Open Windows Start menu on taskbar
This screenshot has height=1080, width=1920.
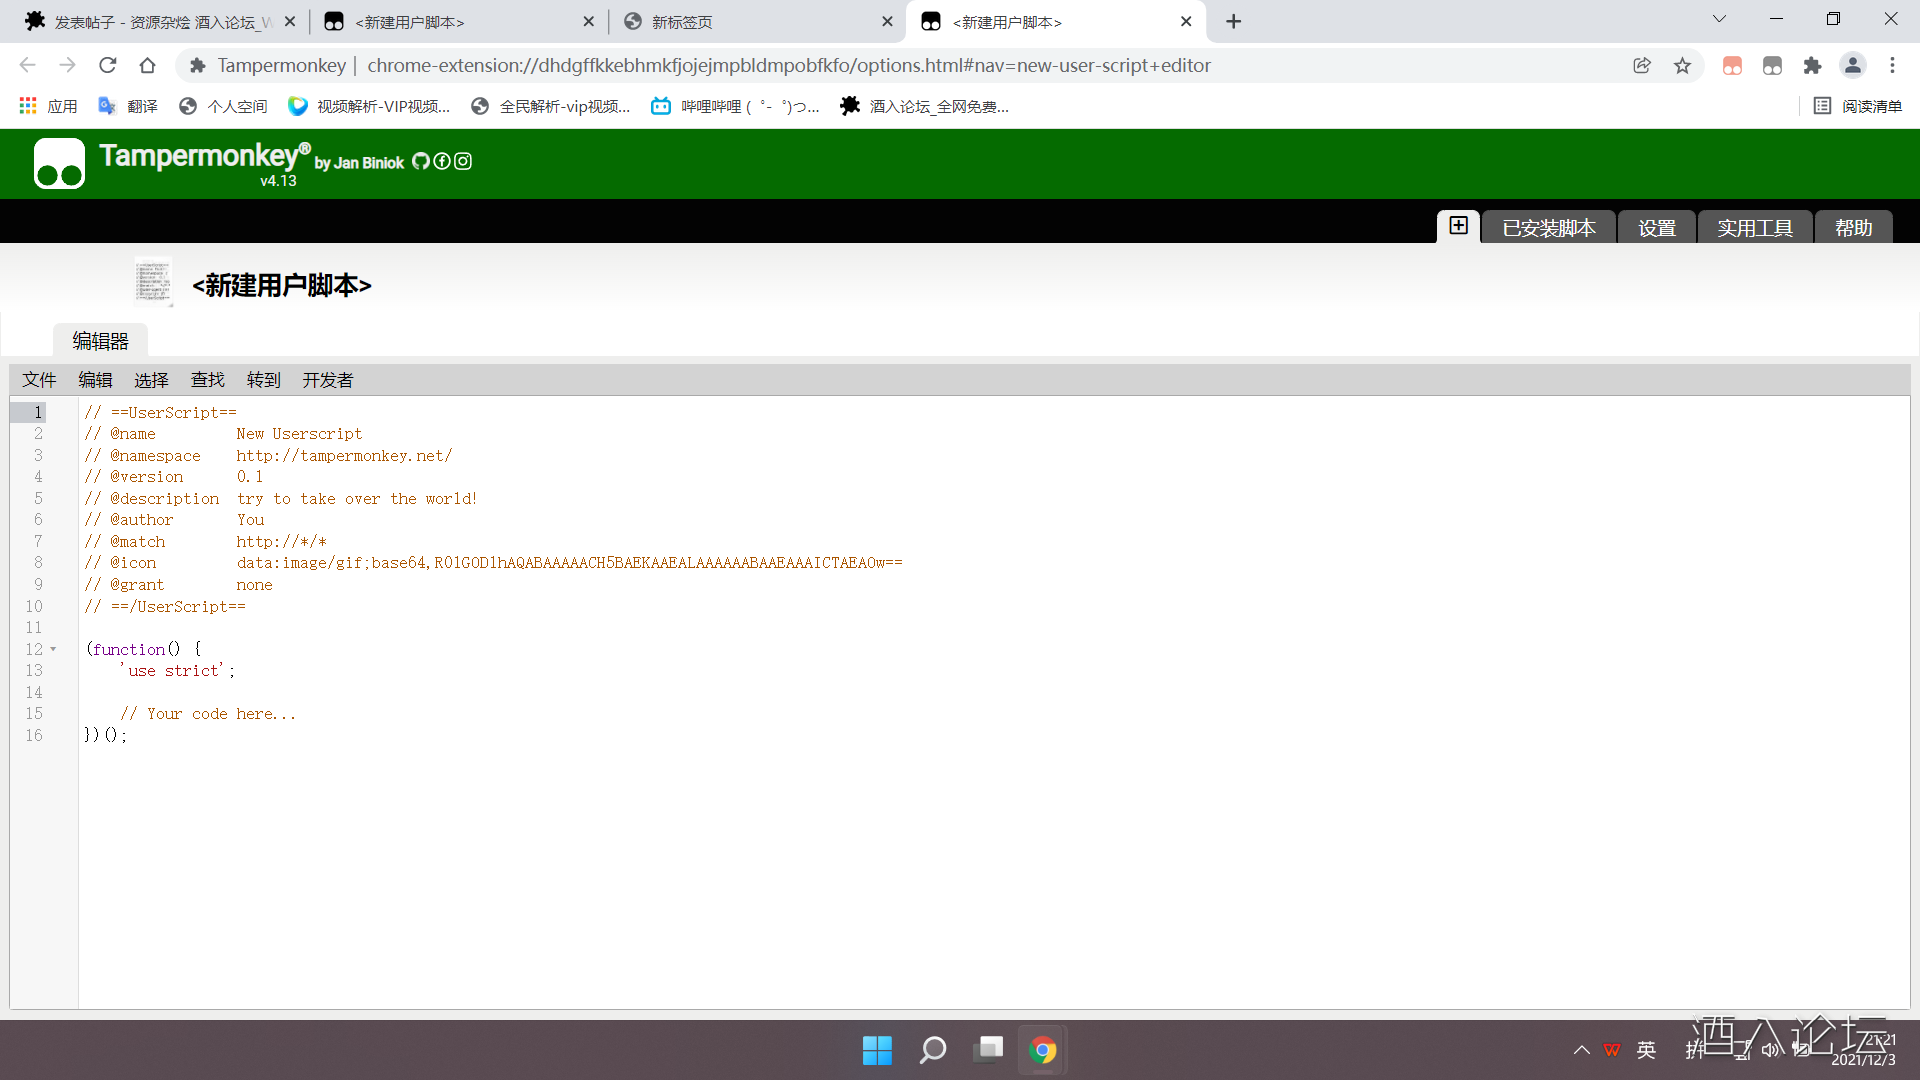click(877, 1050)
